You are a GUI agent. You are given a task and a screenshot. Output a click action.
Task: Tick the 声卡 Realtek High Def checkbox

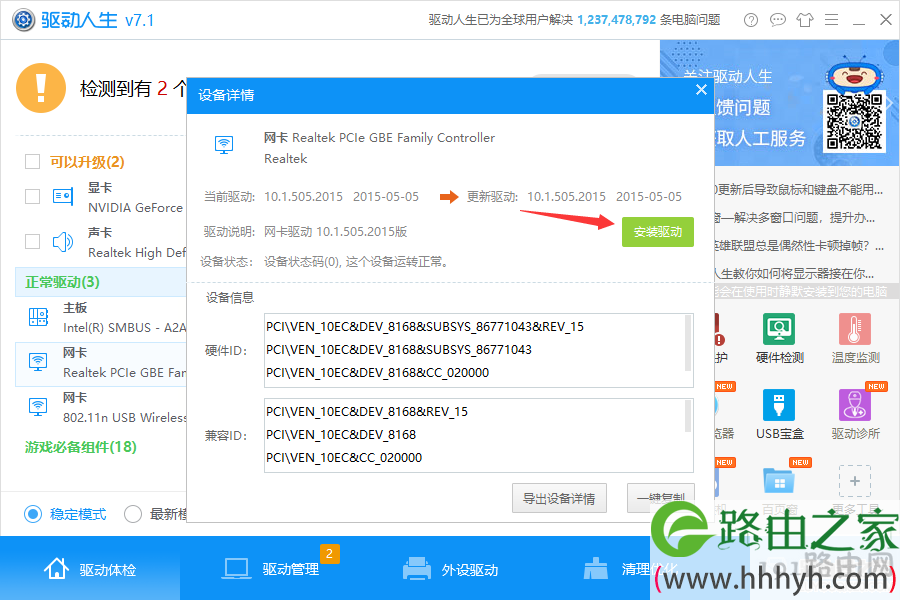click(x=32, y=242)
